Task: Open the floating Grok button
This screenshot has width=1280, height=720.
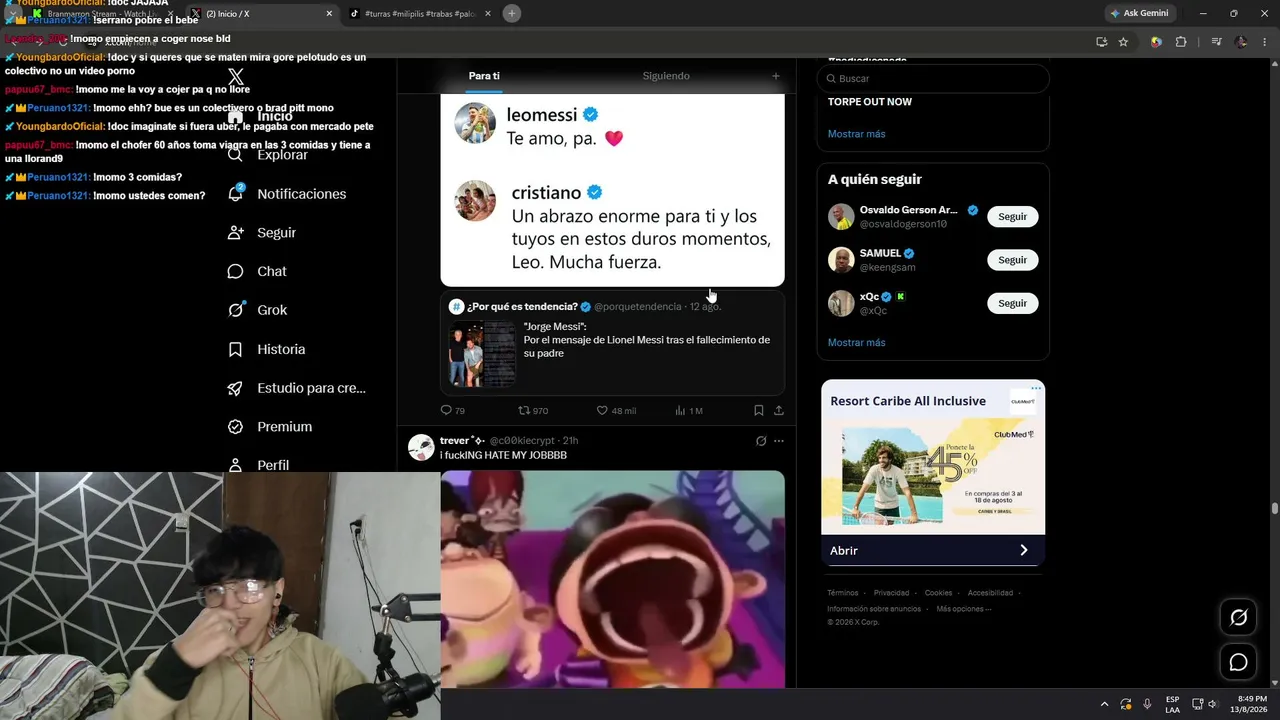Action: pyautogui.click(x=1238, y=617)
